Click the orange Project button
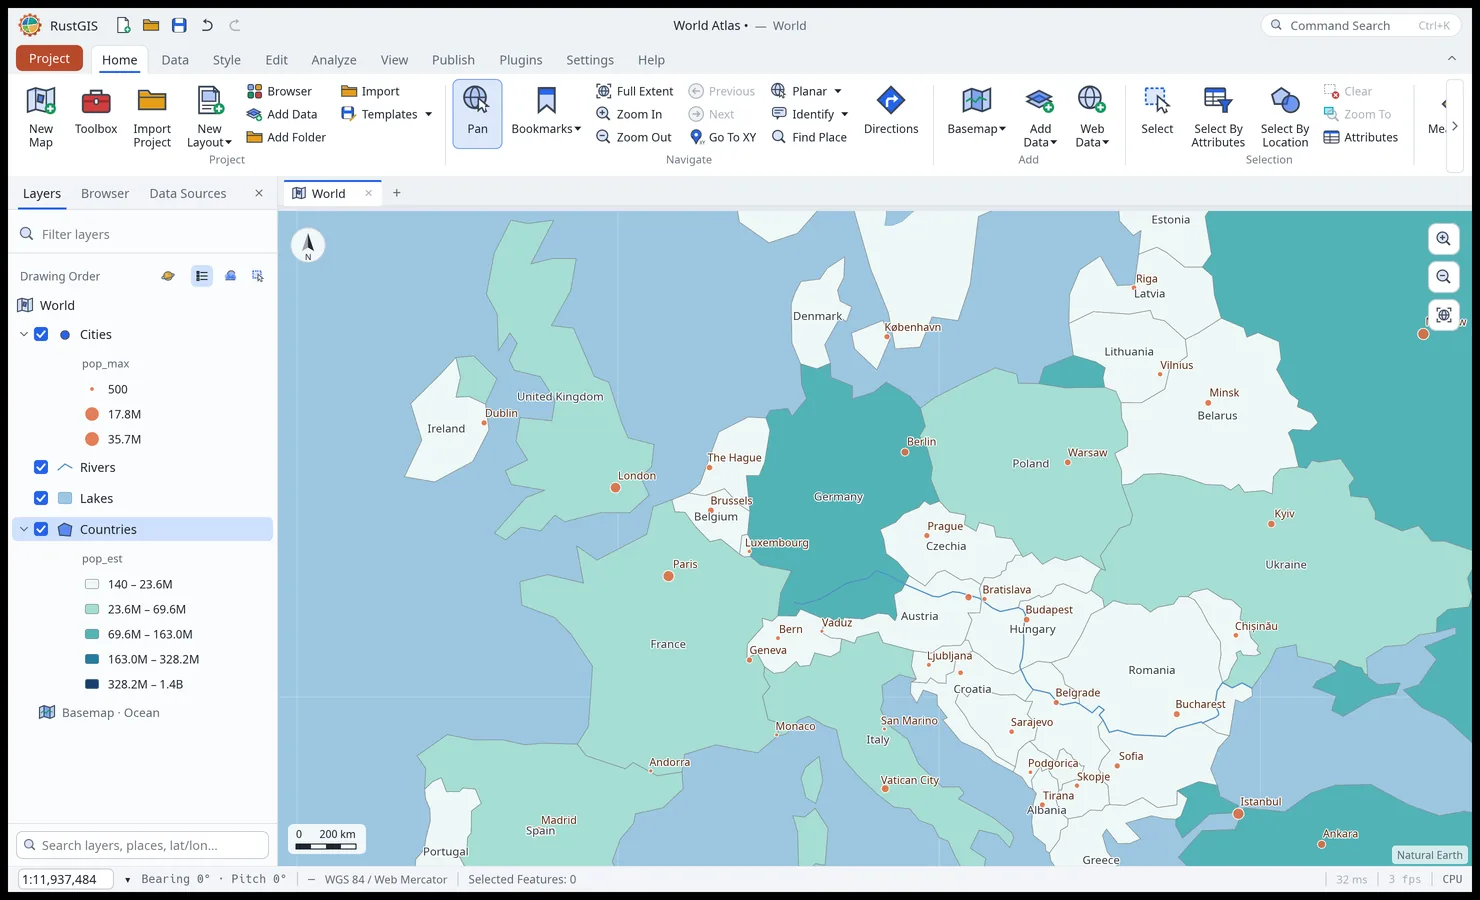The width and height of the screenshot is (1480, 900). pos(49,58)
